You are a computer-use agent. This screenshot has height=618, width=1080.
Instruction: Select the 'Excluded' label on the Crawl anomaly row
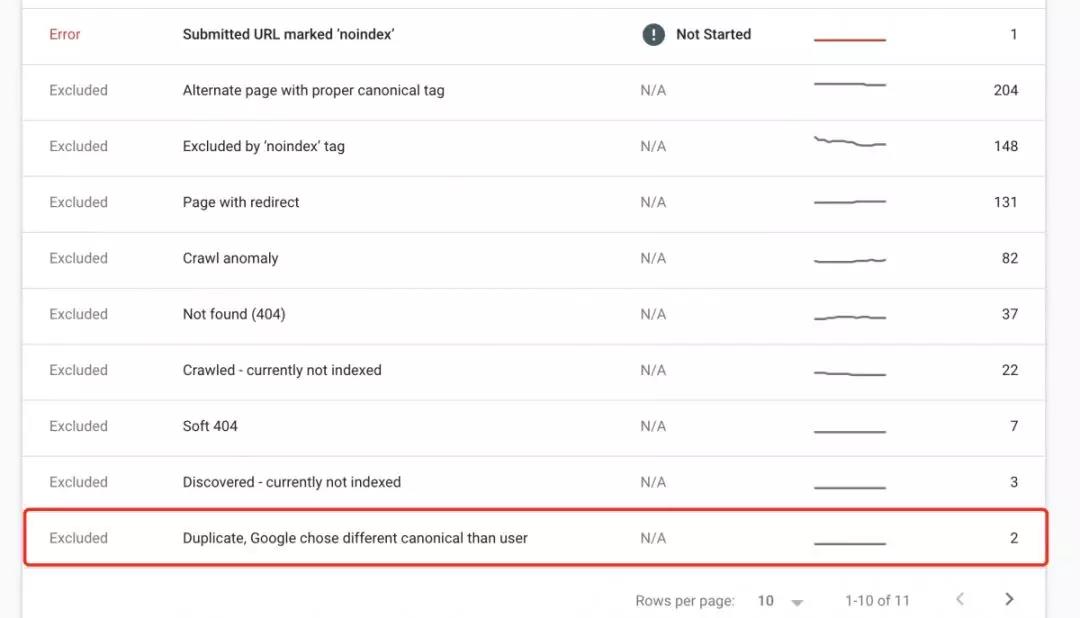point(78,258)
